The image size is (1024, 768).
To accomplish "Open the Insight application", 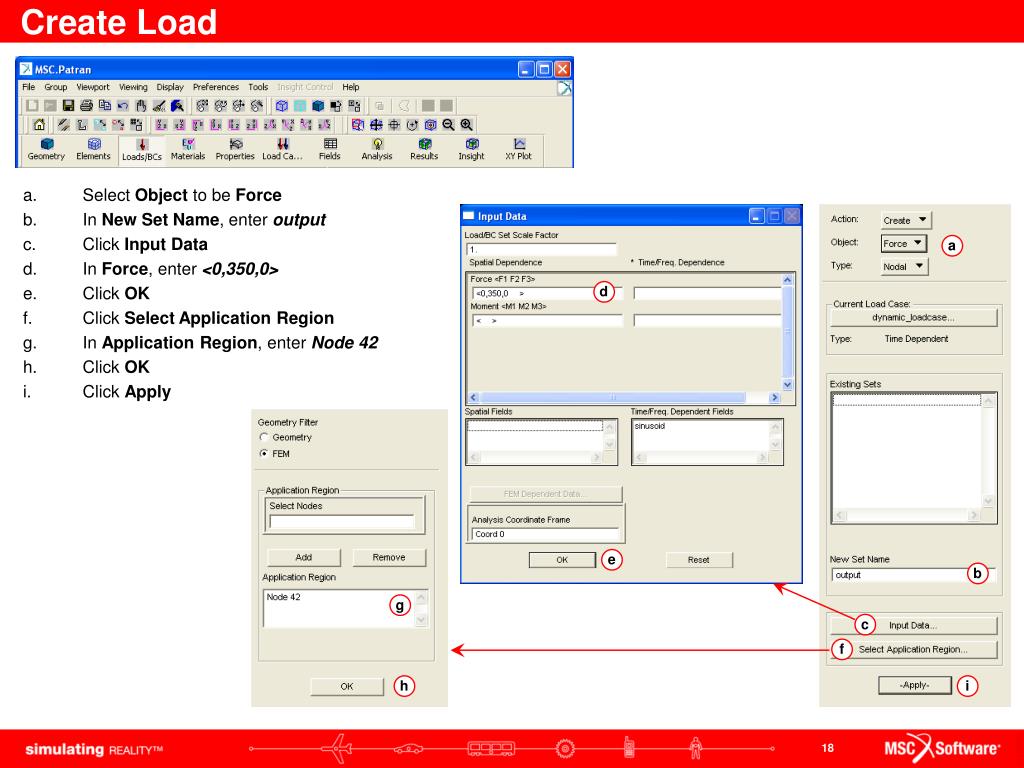I will 472,150.
